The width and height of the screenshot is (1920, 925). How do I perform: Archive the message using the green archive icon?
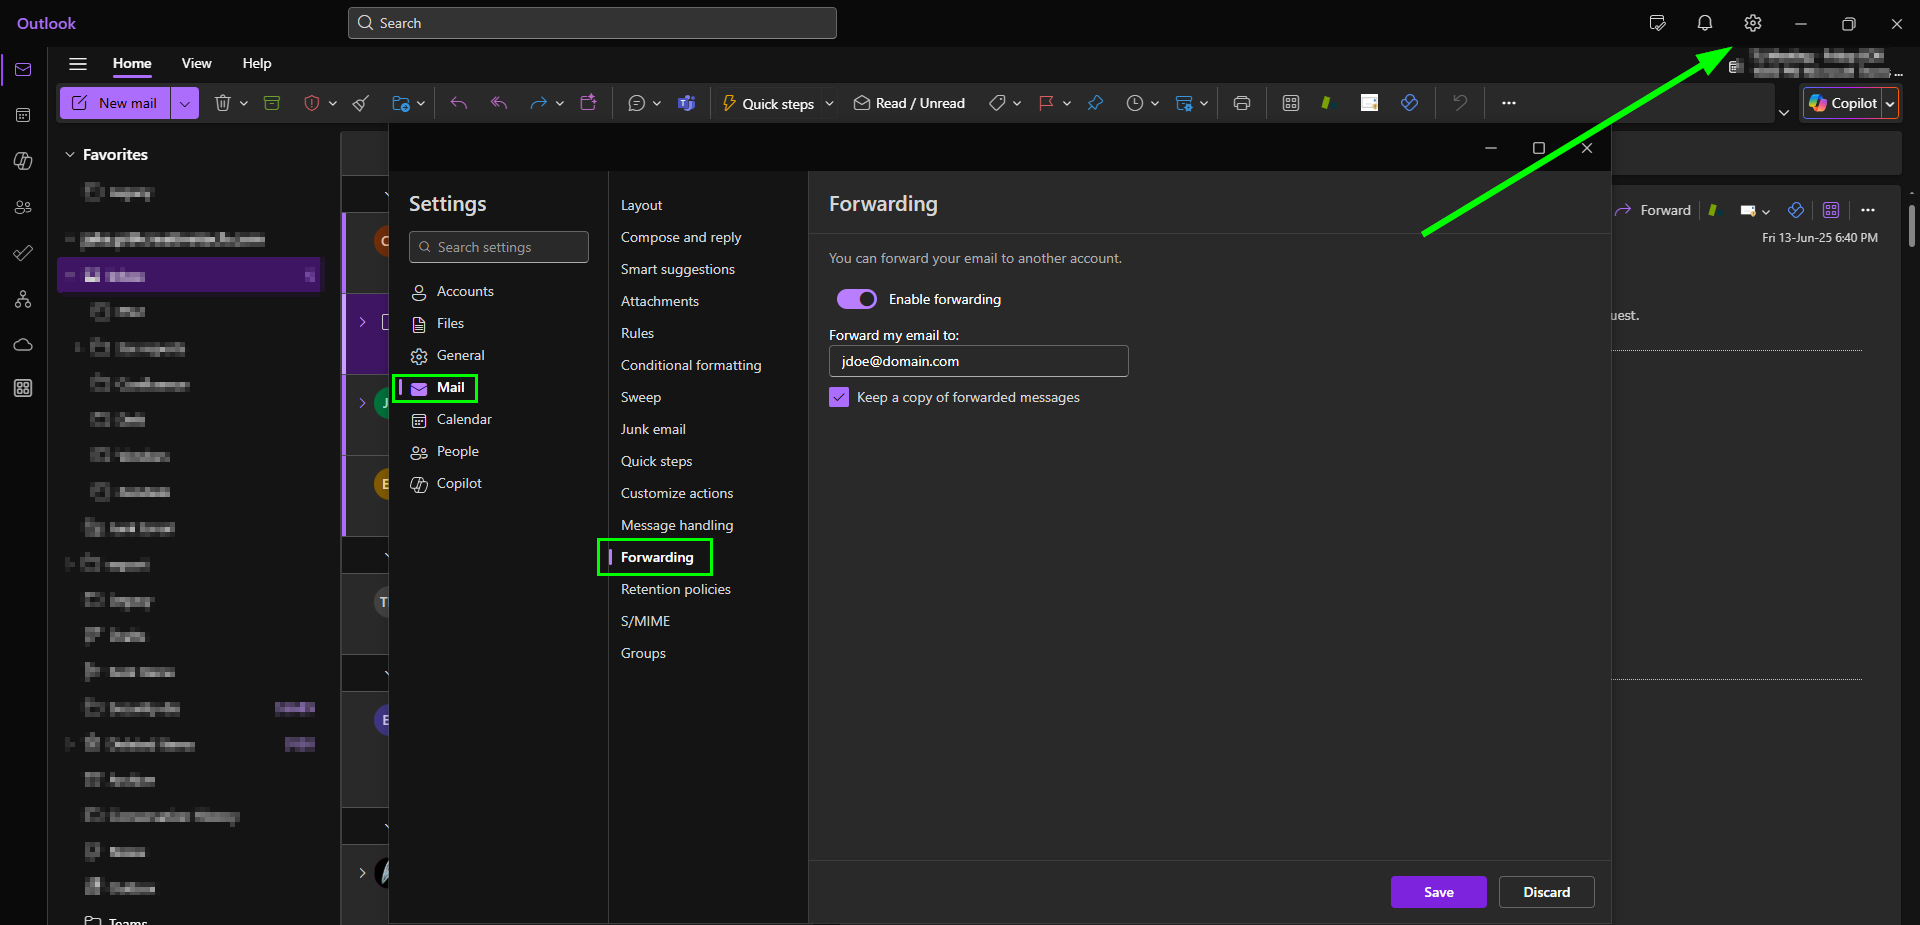point(272,103)
